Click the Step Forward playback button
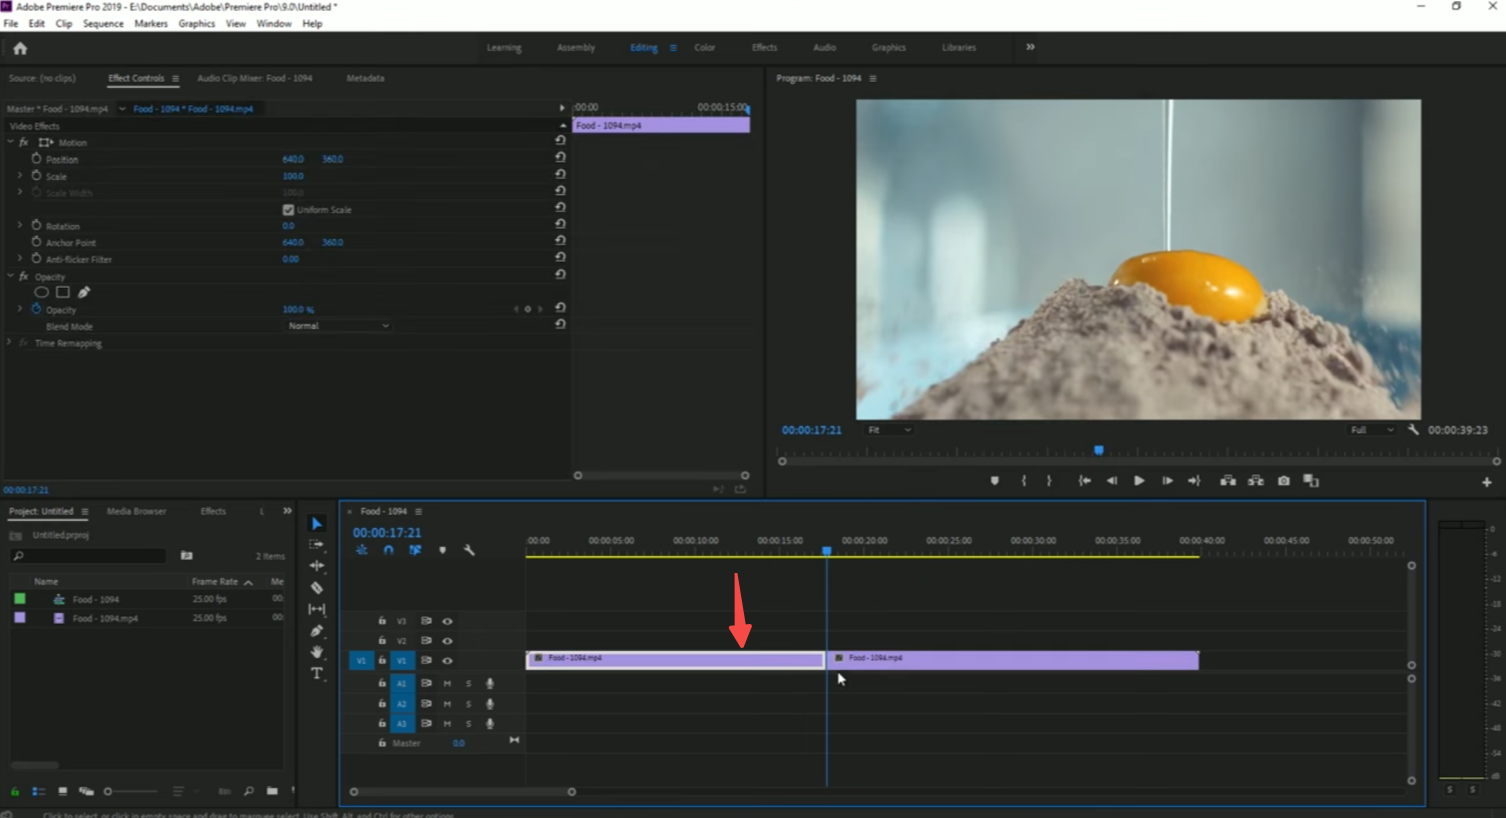 [x=1167, y=480]
